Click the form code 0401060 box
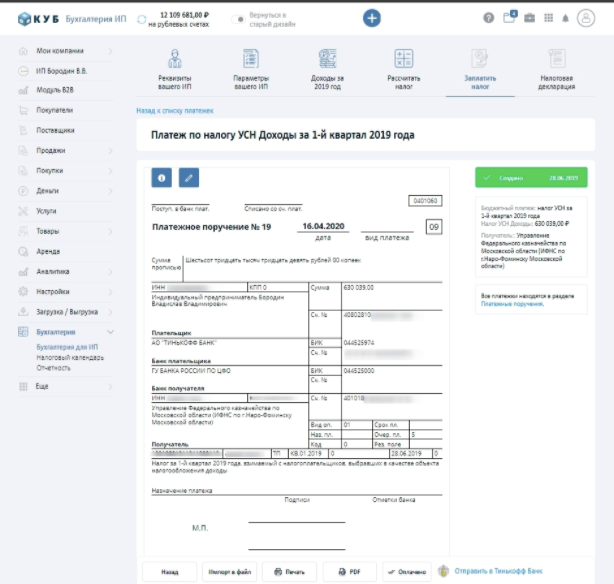The image size is (614, 584). pyautogui.click(x=425, y=201)
